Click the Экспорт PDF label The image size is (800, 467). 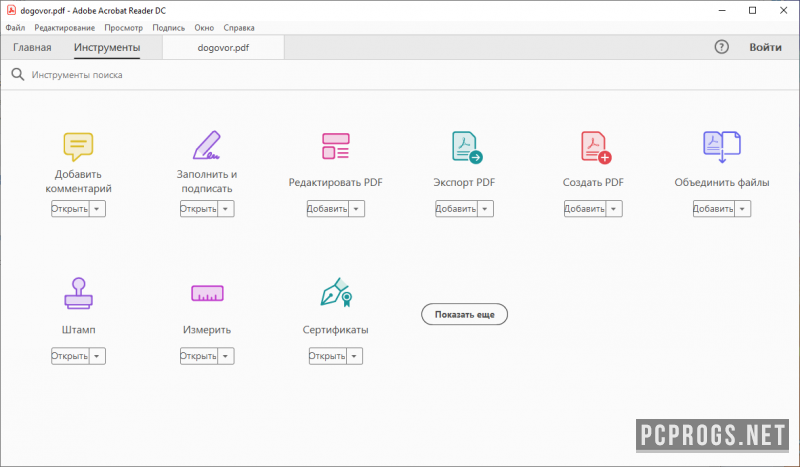point(464,182)
